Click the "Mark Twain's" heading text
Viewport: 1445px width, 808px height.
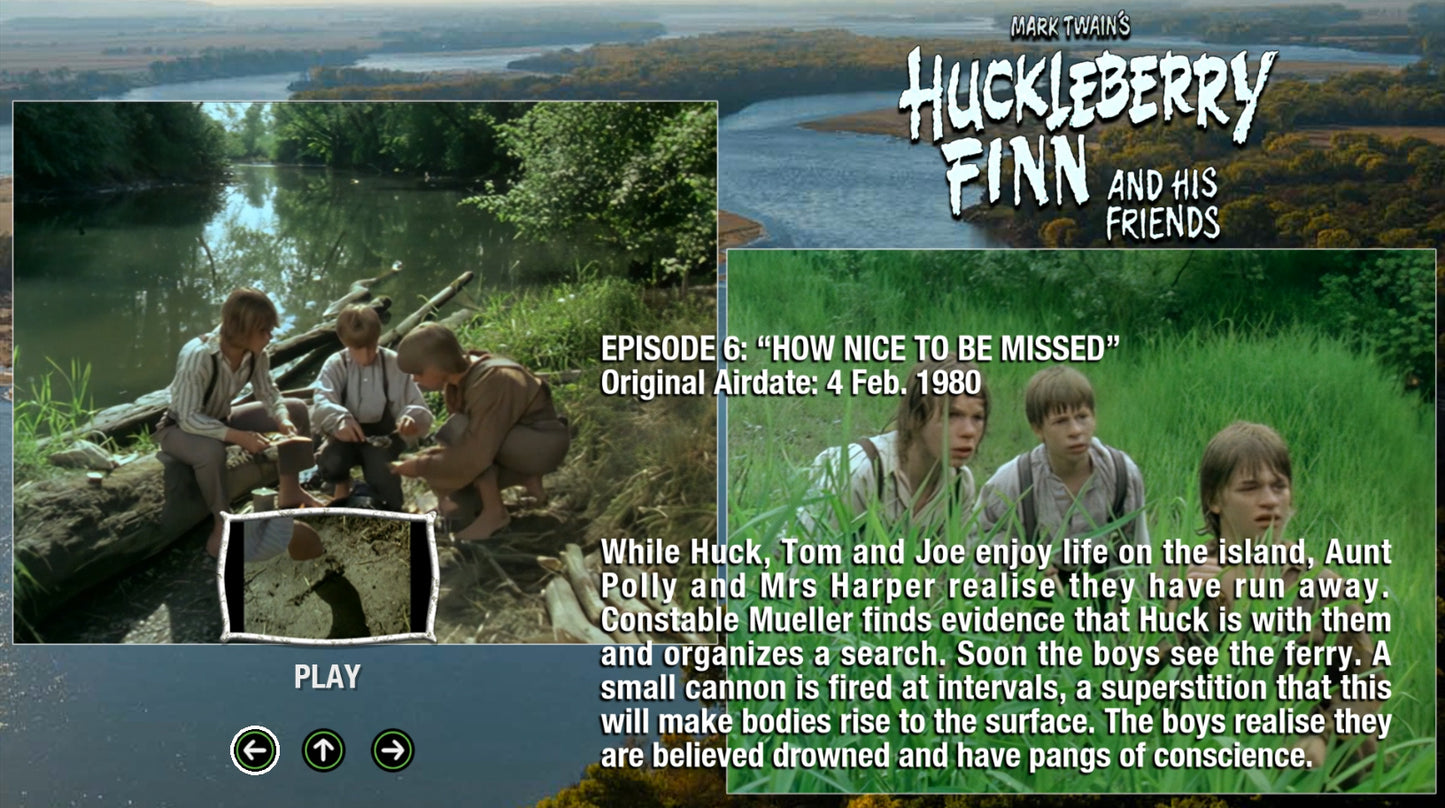pos(1070,26)
